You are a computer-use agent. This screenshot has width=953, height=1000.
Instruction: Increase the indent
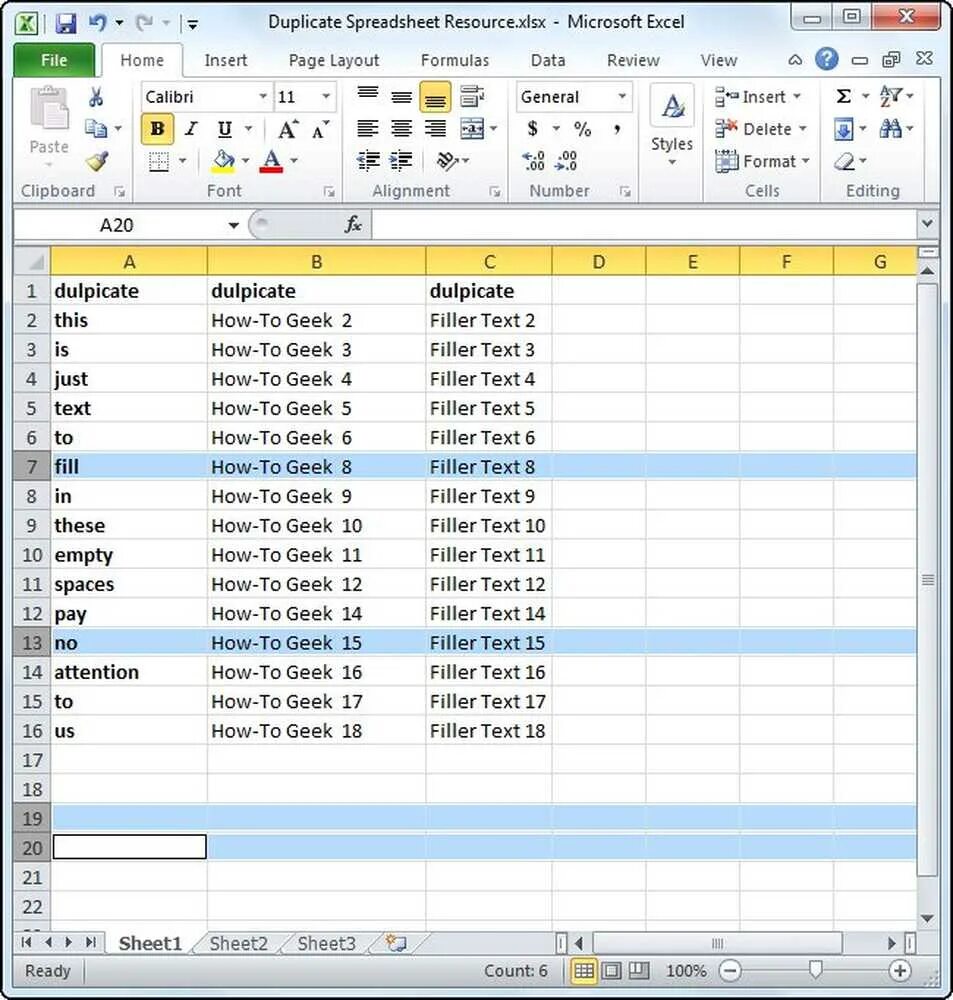pos(401,161)
